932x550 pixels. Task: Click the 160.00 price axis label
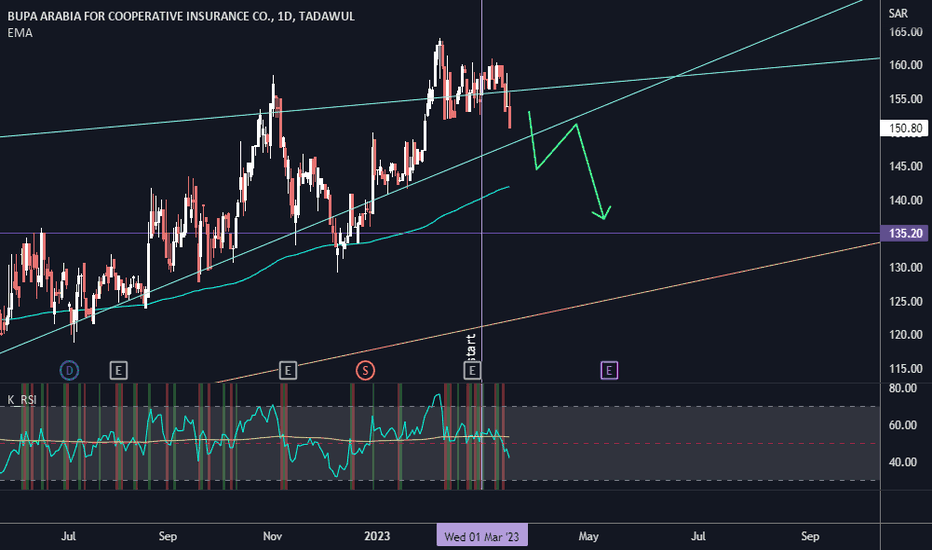click(x=906, y=65)
